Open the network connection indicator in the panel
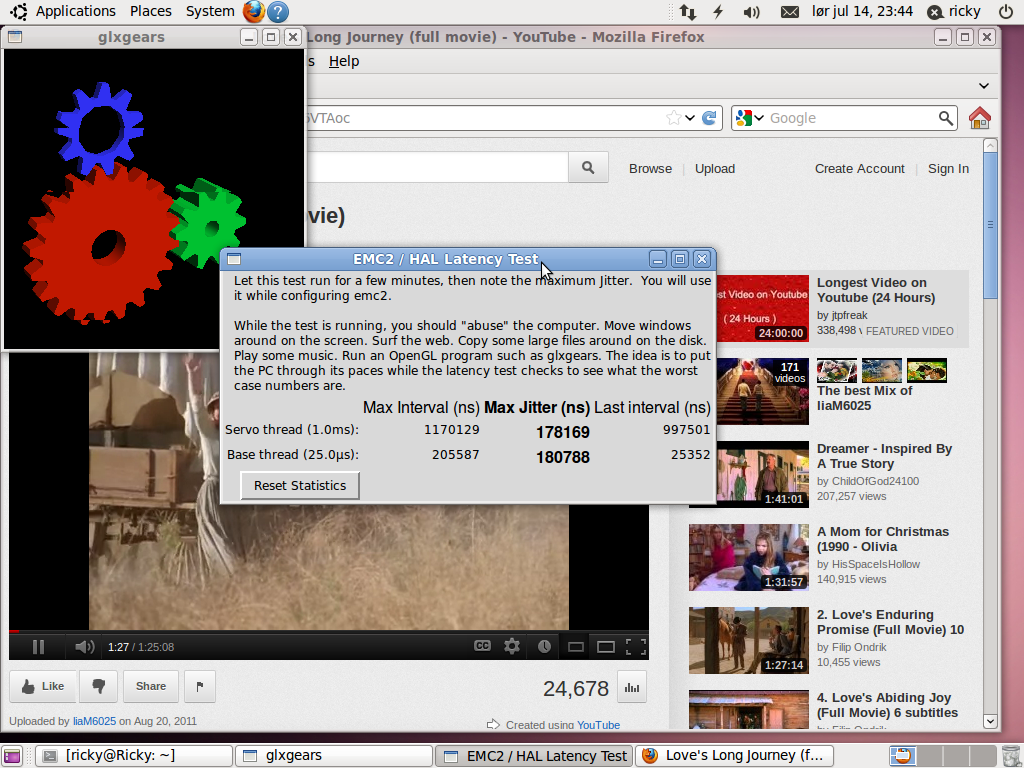Screen dimensions: 1024x768 688,11
